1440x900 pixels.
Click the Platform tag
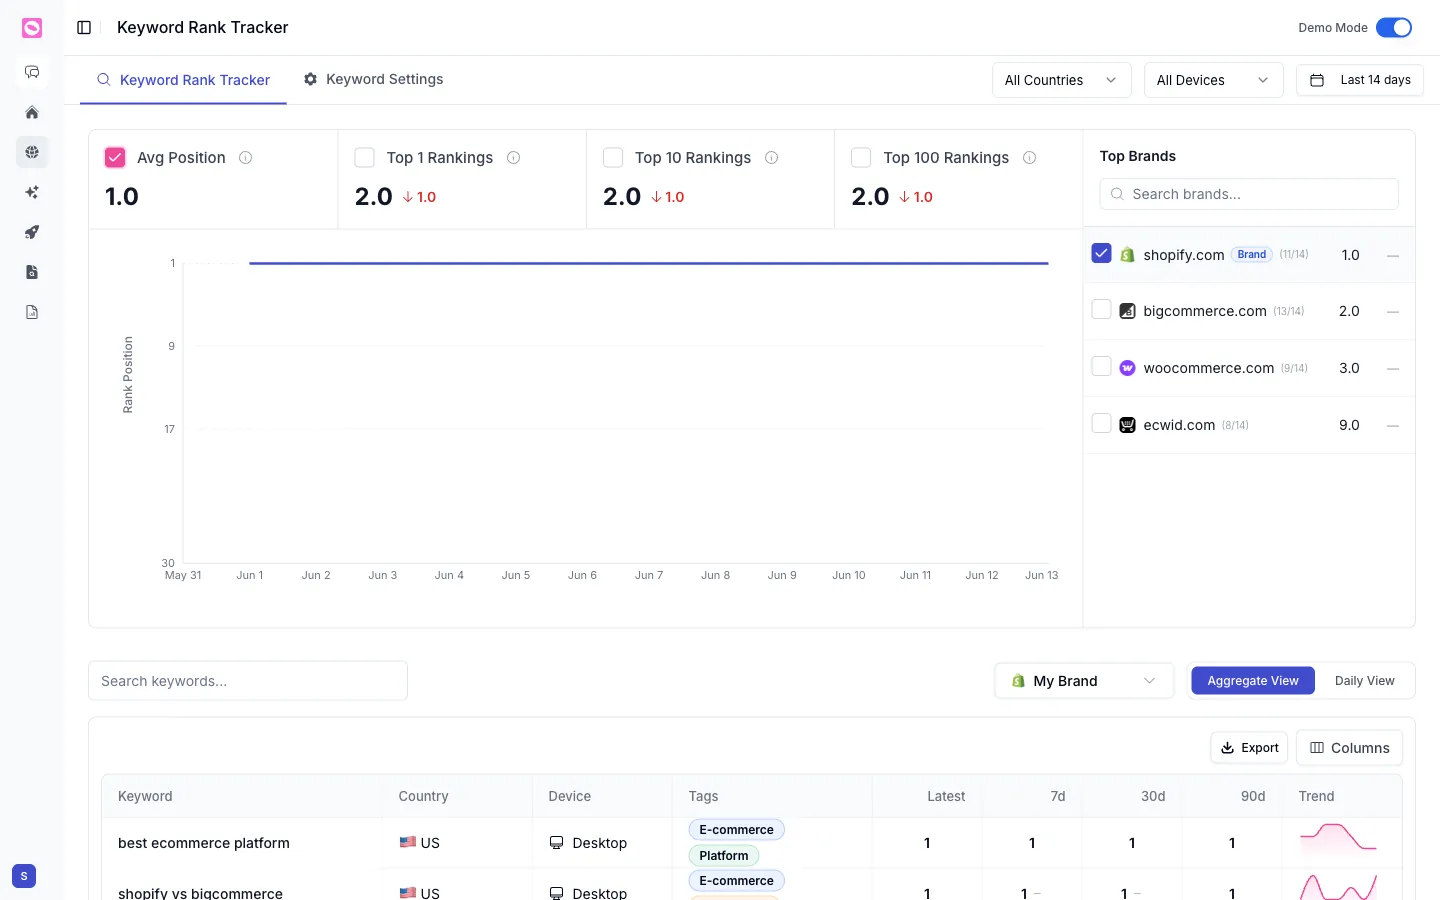point(724,856)
